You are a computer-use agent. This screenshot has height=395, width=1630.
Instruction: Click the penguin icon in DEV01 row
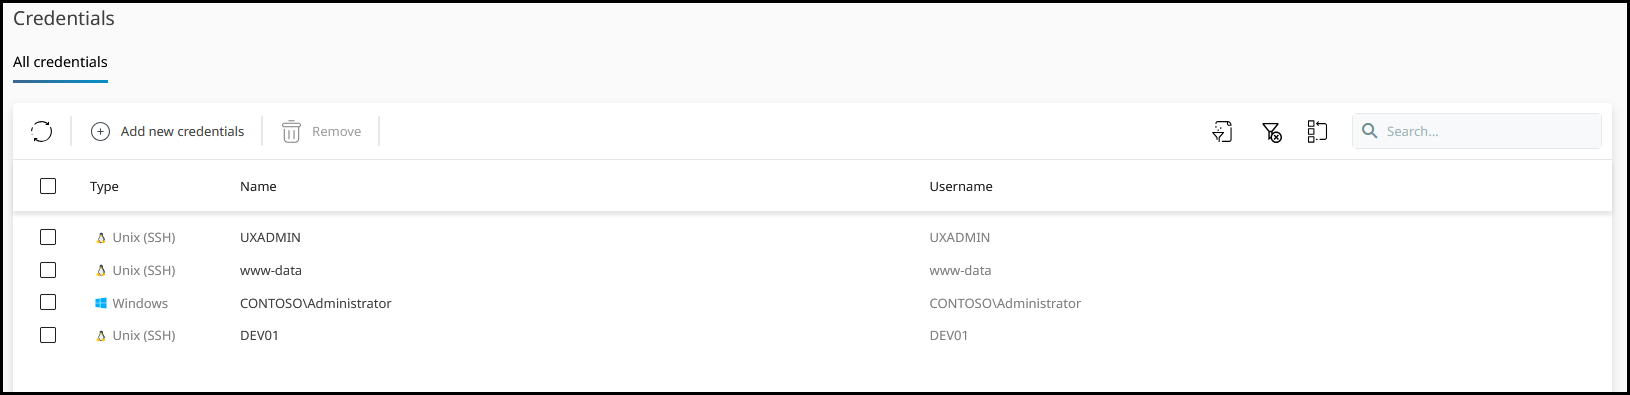(x=101, y=336)
